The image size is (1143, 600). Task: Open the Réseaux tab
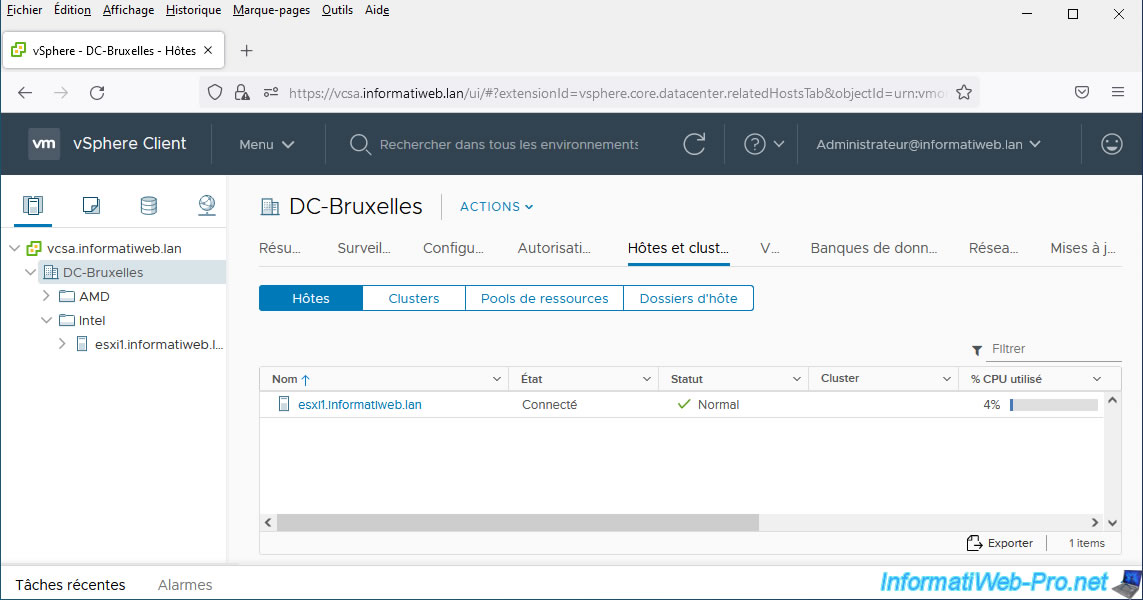(994, 249)
